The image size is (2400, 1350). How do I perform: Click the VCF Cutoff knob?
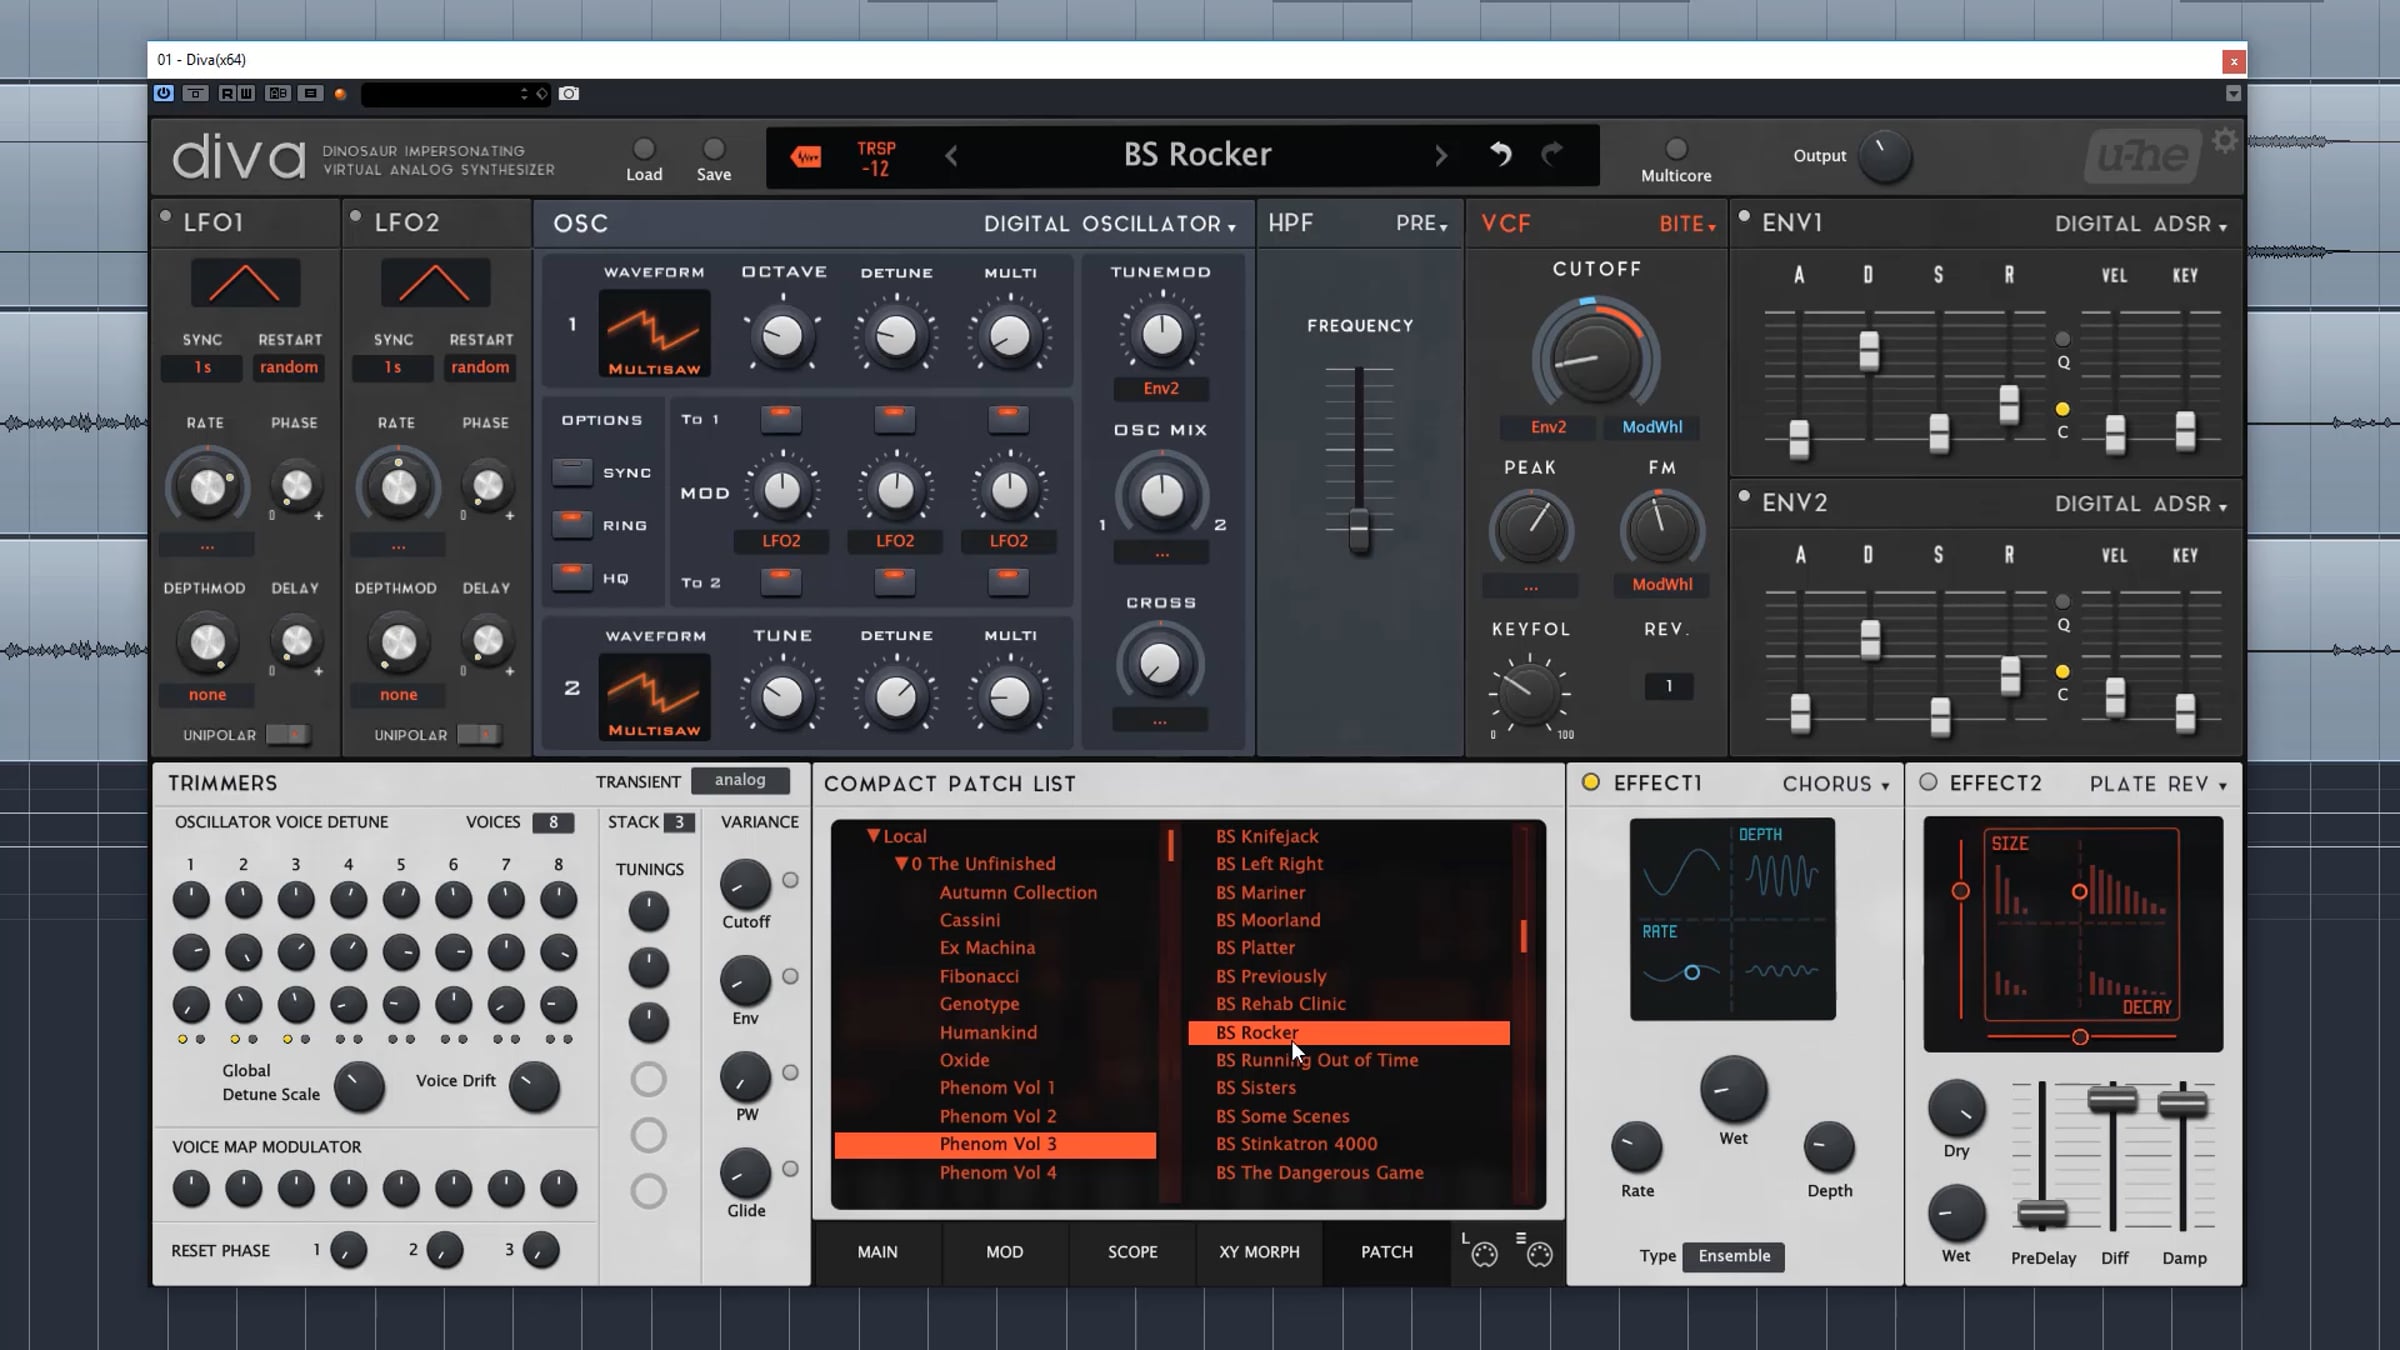1596,359
